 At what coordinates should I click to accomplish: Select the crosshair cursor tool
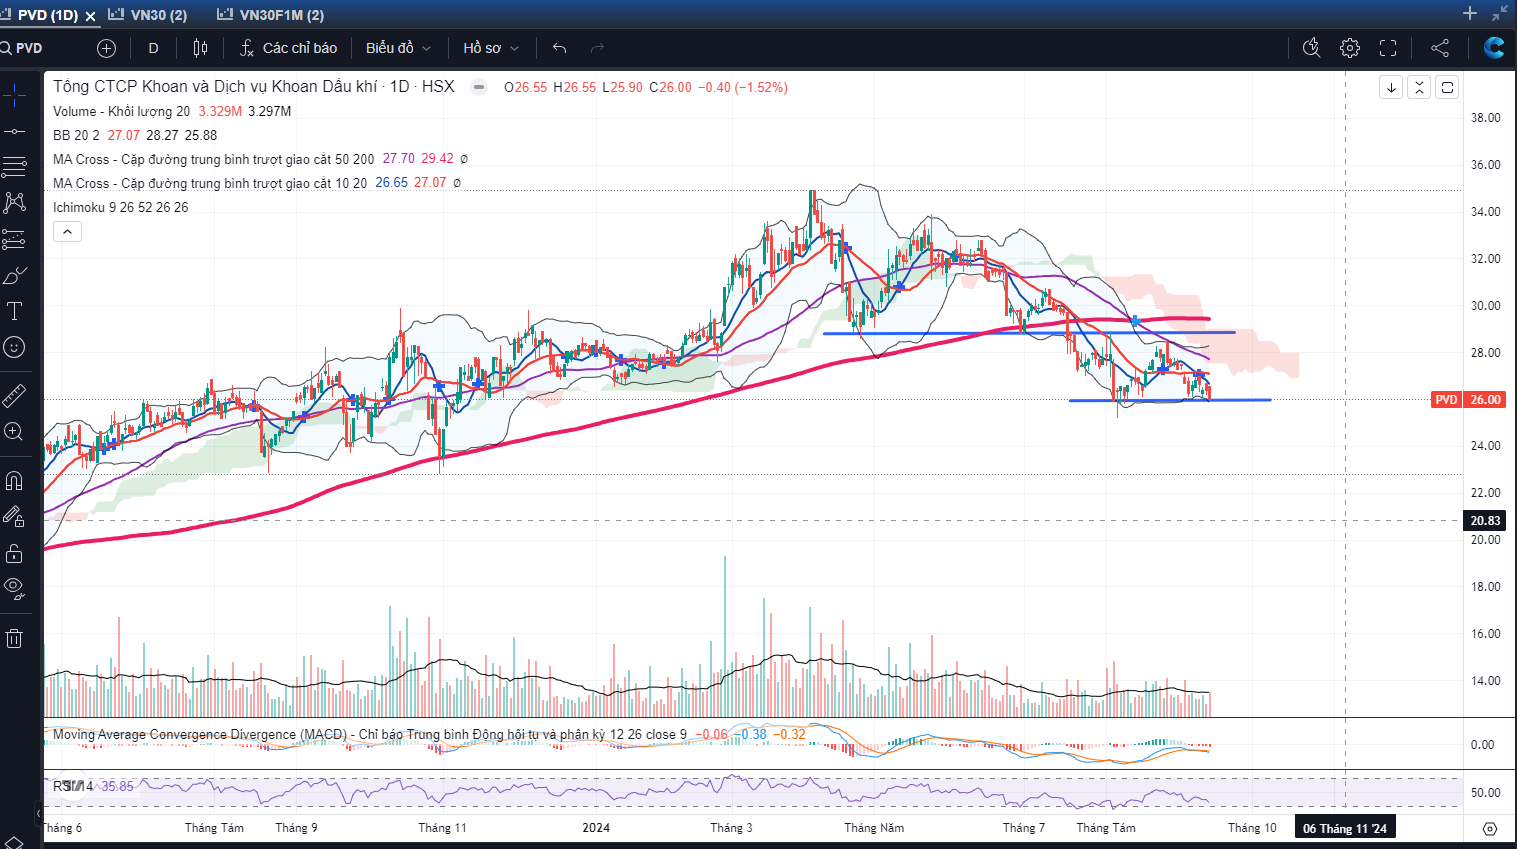tap(14, 96)
